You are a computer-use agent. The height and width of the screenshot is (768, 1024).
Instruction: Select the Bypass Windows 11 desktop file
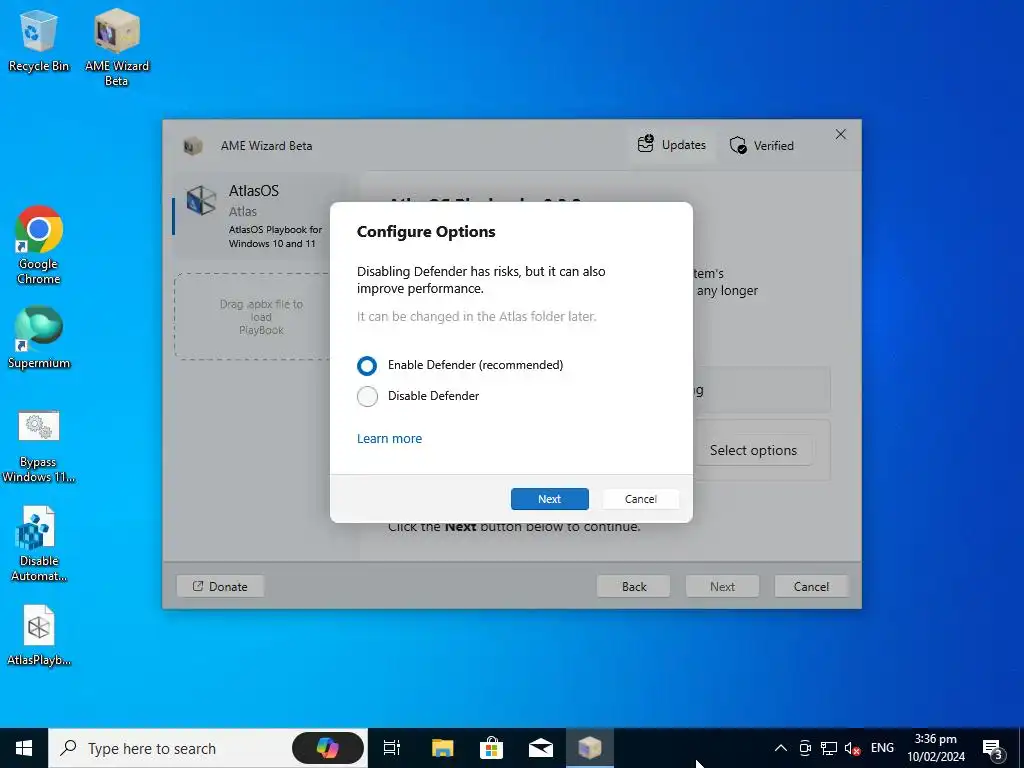[39, 447]
